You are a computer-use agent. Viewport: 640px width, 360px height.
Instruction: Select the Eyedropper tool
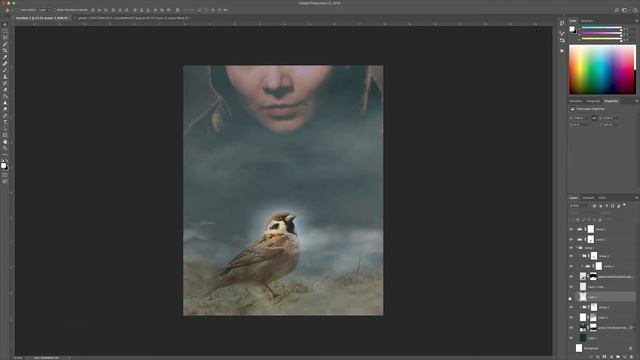[x=5, y=57]
